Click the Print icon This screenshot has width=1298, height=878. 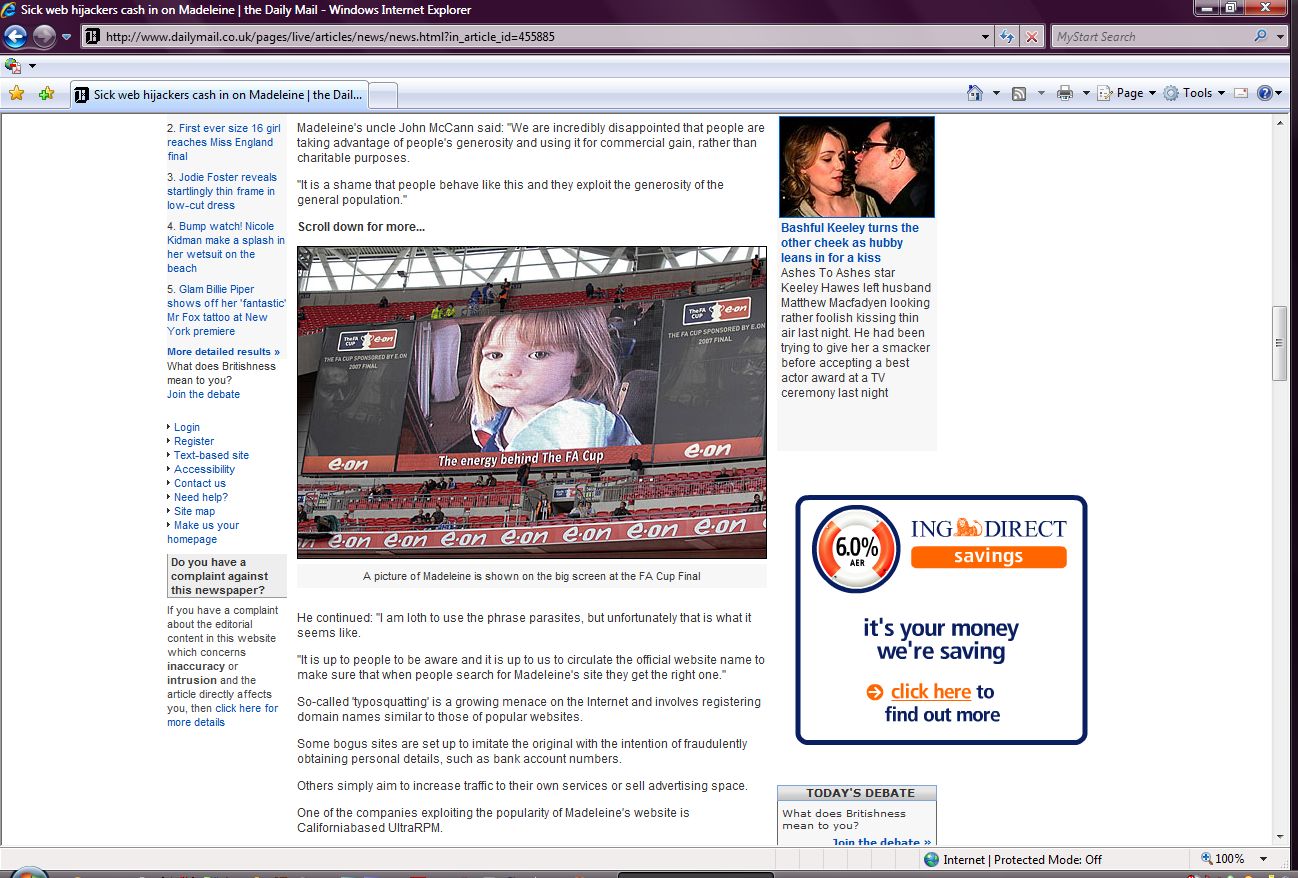[1065, 93]
